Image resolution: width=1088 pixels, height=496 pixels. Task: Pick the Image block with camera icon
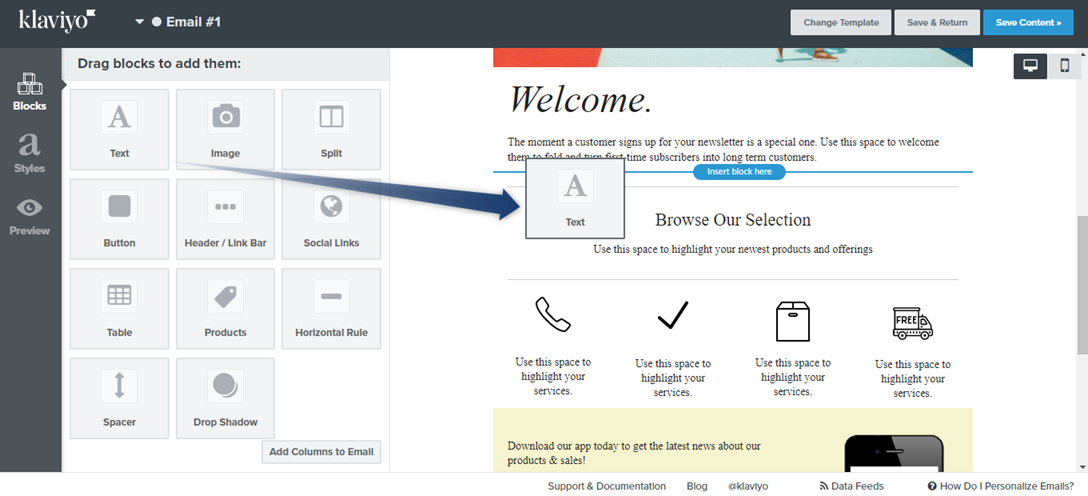point(226,129)
